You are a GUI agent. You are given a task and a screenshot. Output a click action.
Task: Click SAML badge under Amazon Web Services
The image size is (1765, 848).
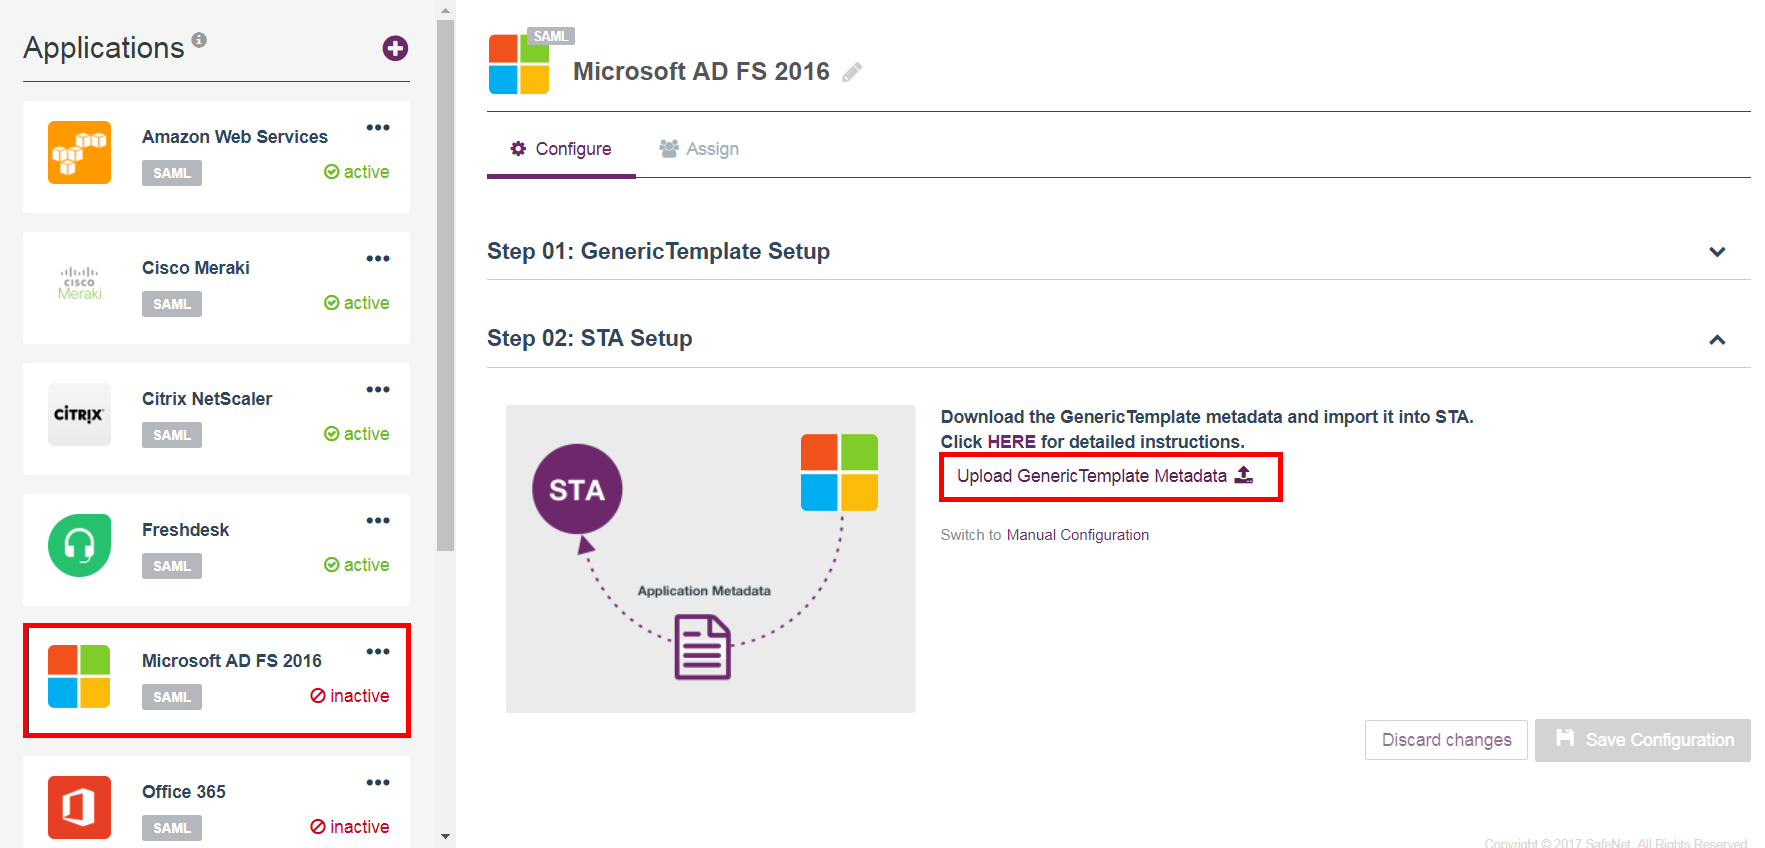point(172,173)
